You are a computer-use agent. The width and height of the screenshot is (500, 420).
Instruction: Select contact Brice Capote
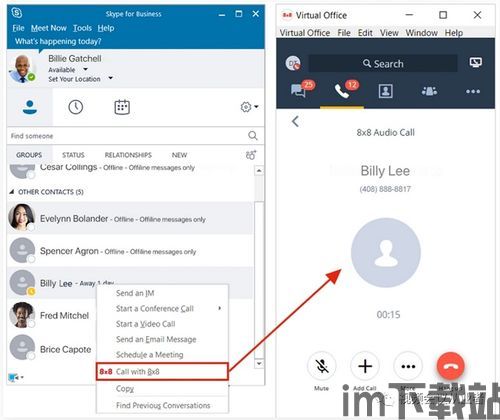click(x=65, y=349)
